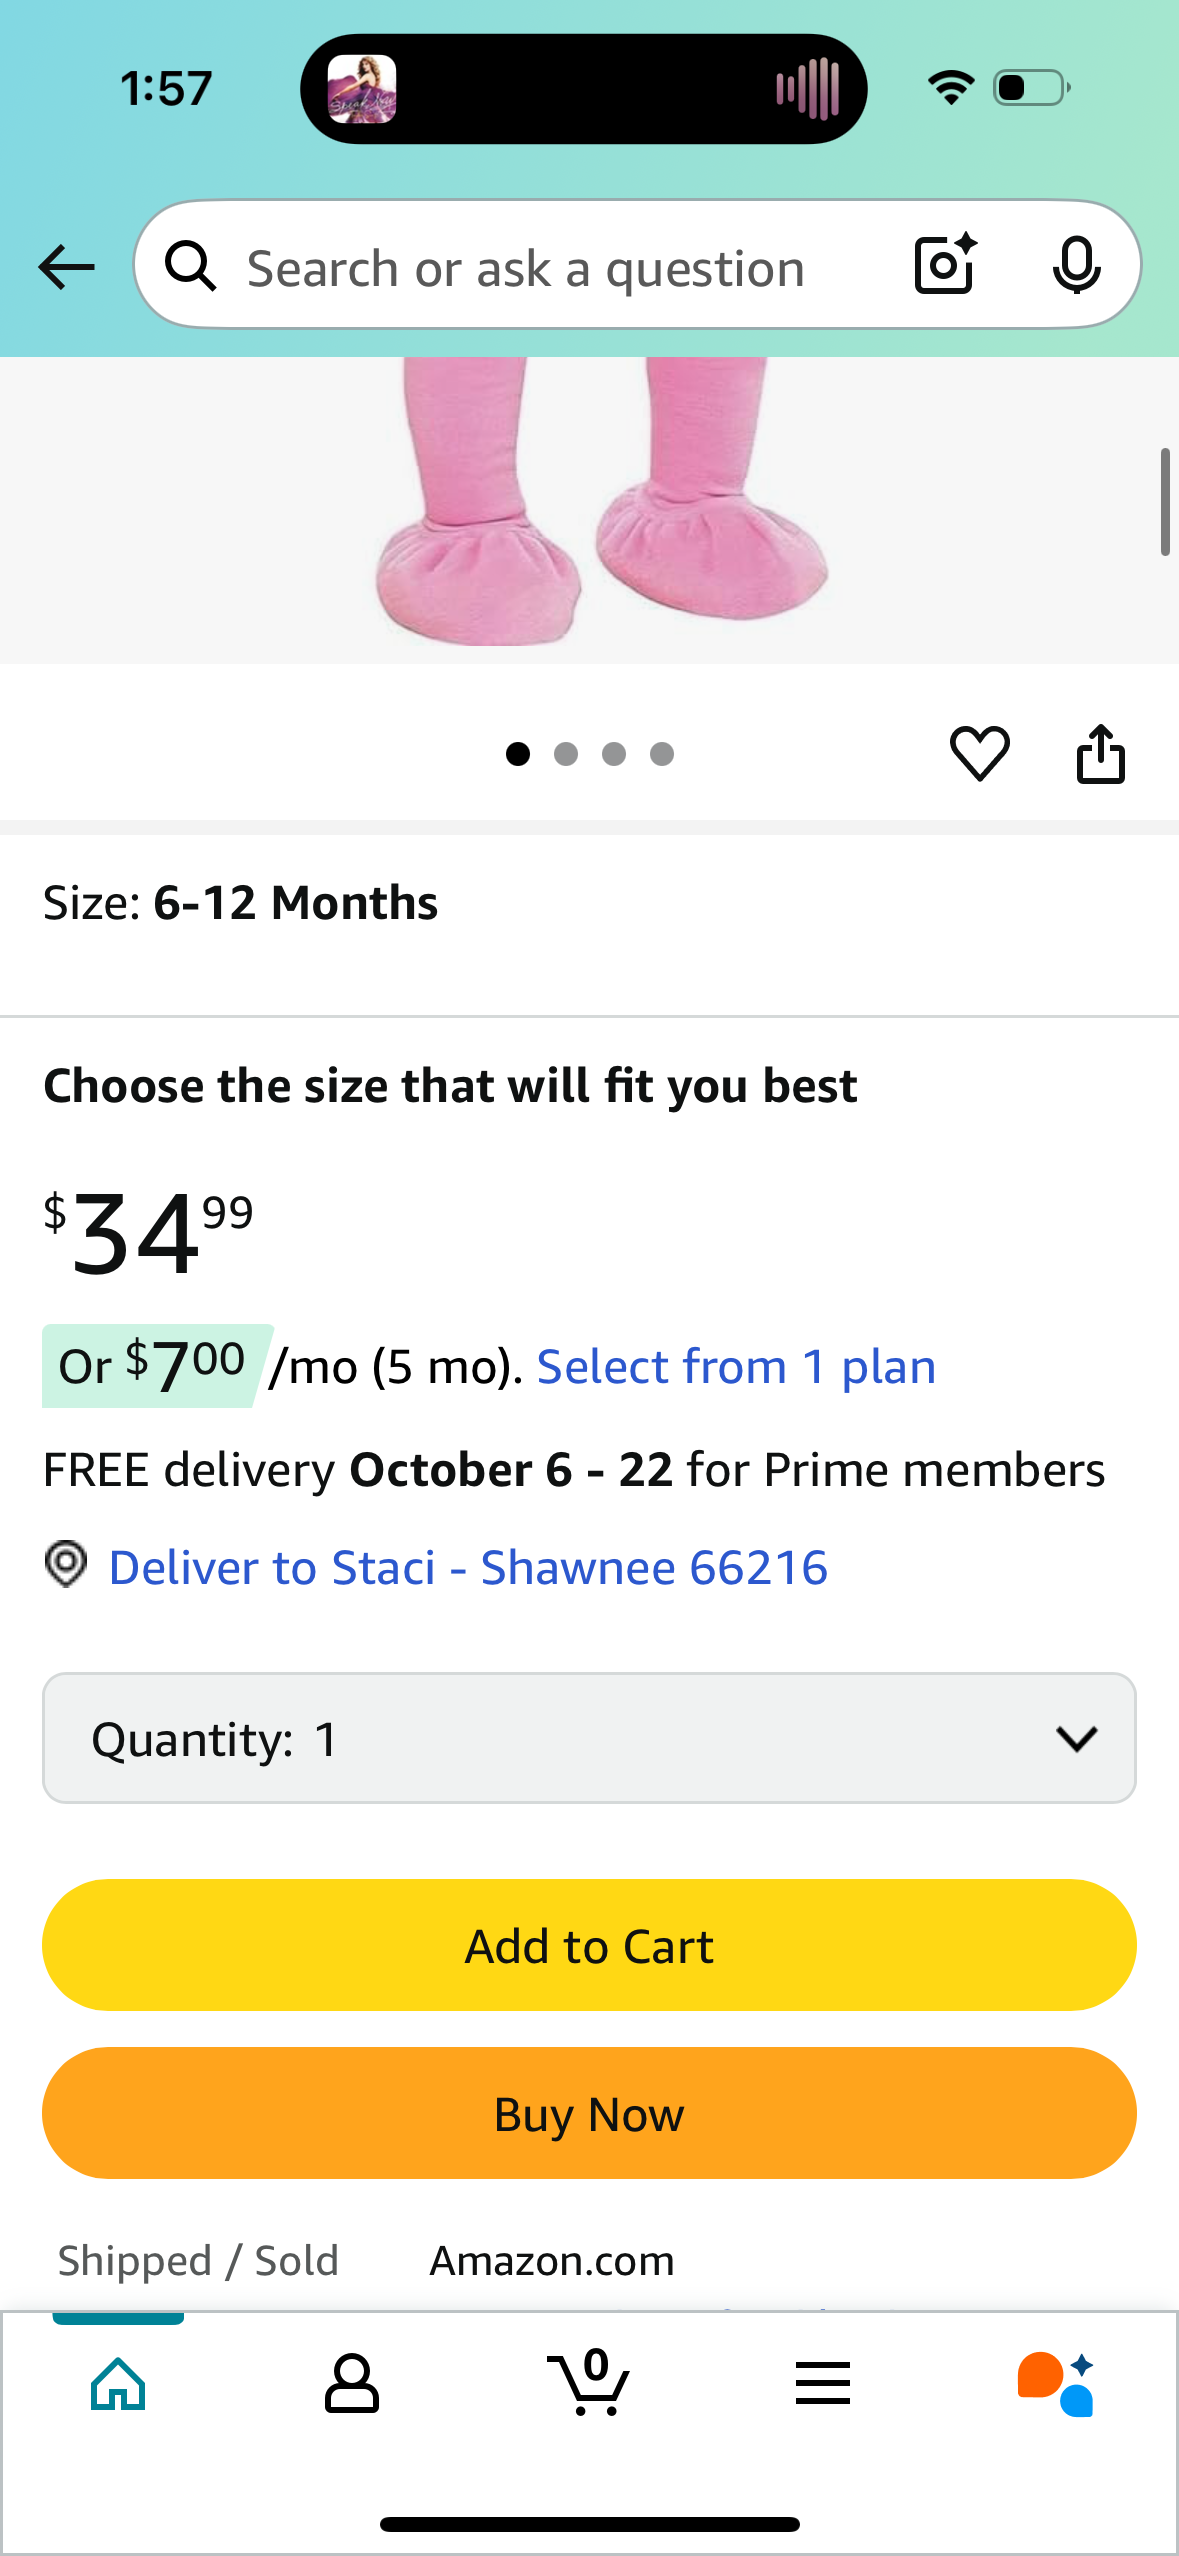Tap the back arrow icon
The width and height of the screenshot is (1179, 2556).
pos(66,267)
